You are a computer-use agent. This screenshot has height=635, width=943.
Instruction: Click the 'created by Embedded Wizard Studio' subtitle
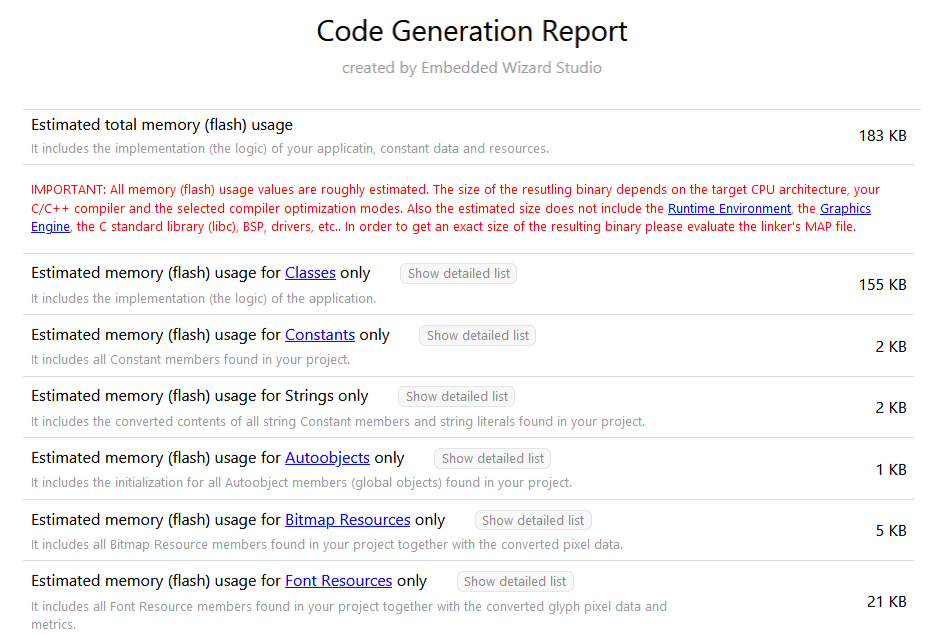click(472, 68)
